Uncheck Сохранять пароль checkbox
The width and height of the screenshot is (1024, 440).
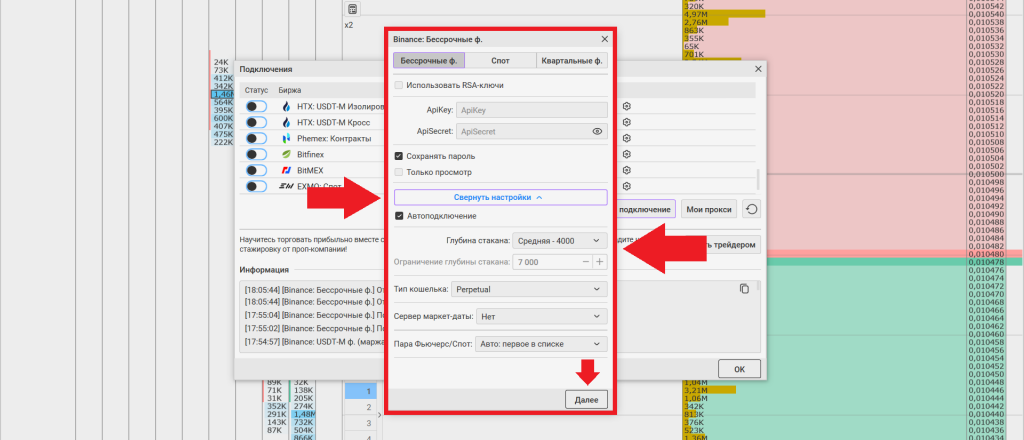click(399, 157)
